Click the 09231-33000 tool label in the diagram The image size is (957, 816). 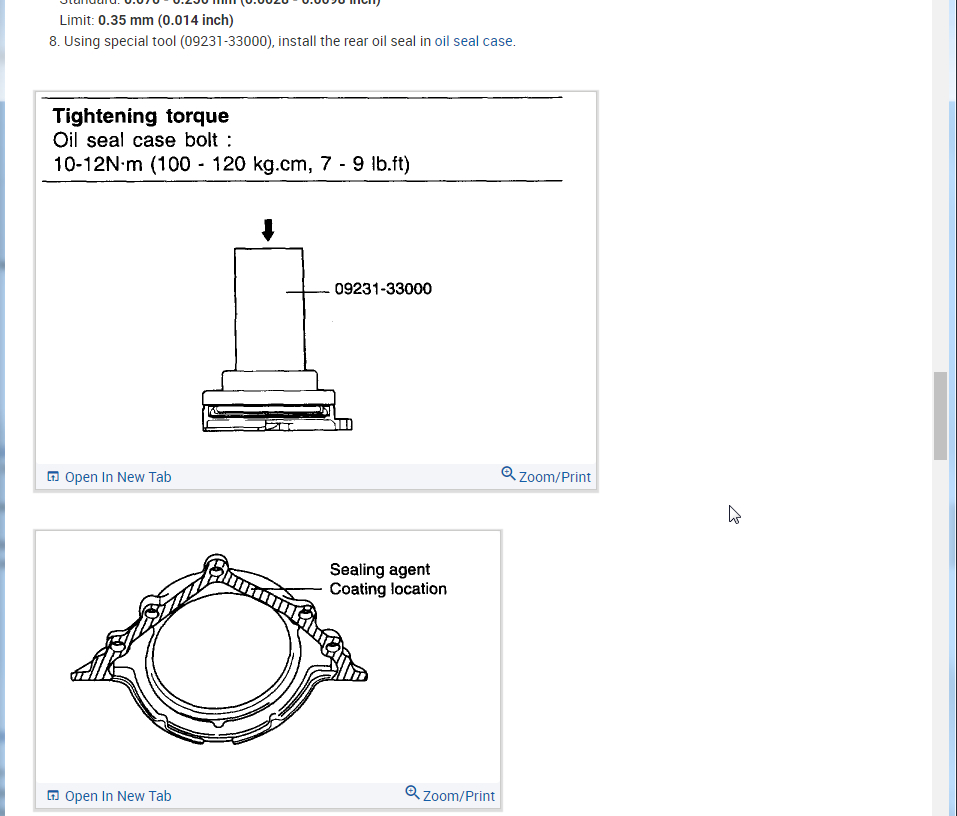383,289
